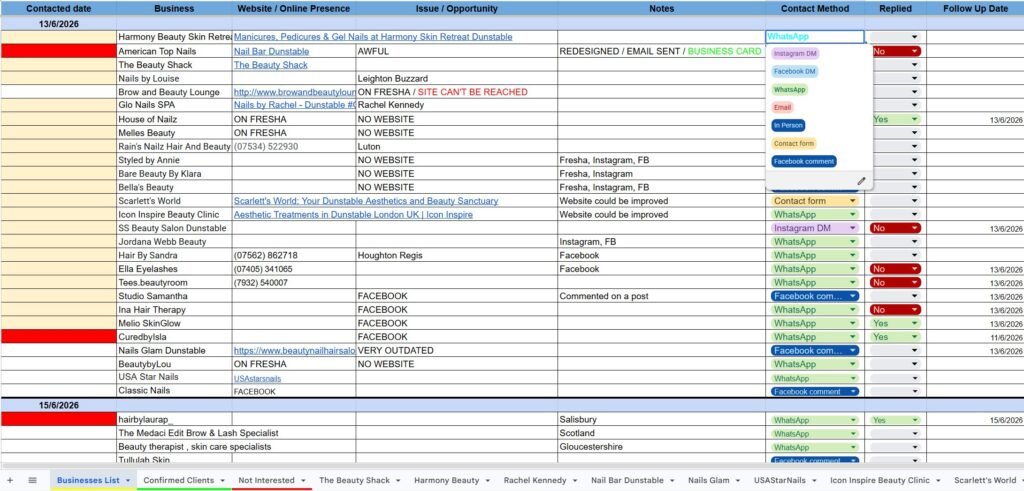Open the USAStarNails tab menu arrow
The width and height of the screenshot is (1024, 491).
[814, 481]
